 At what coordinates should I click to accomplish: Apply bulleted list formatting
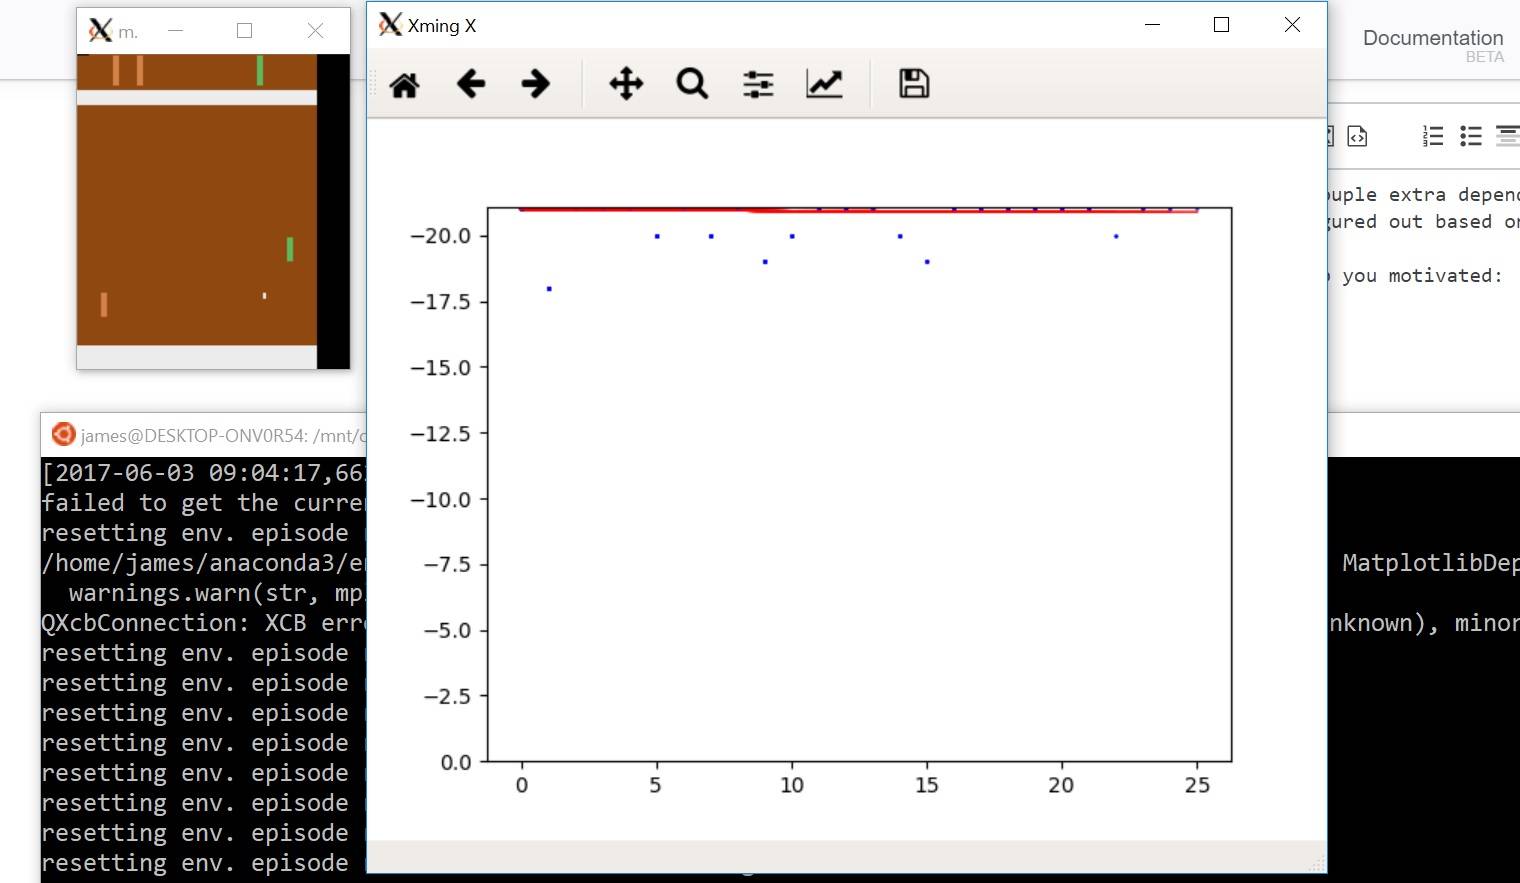1470,136
